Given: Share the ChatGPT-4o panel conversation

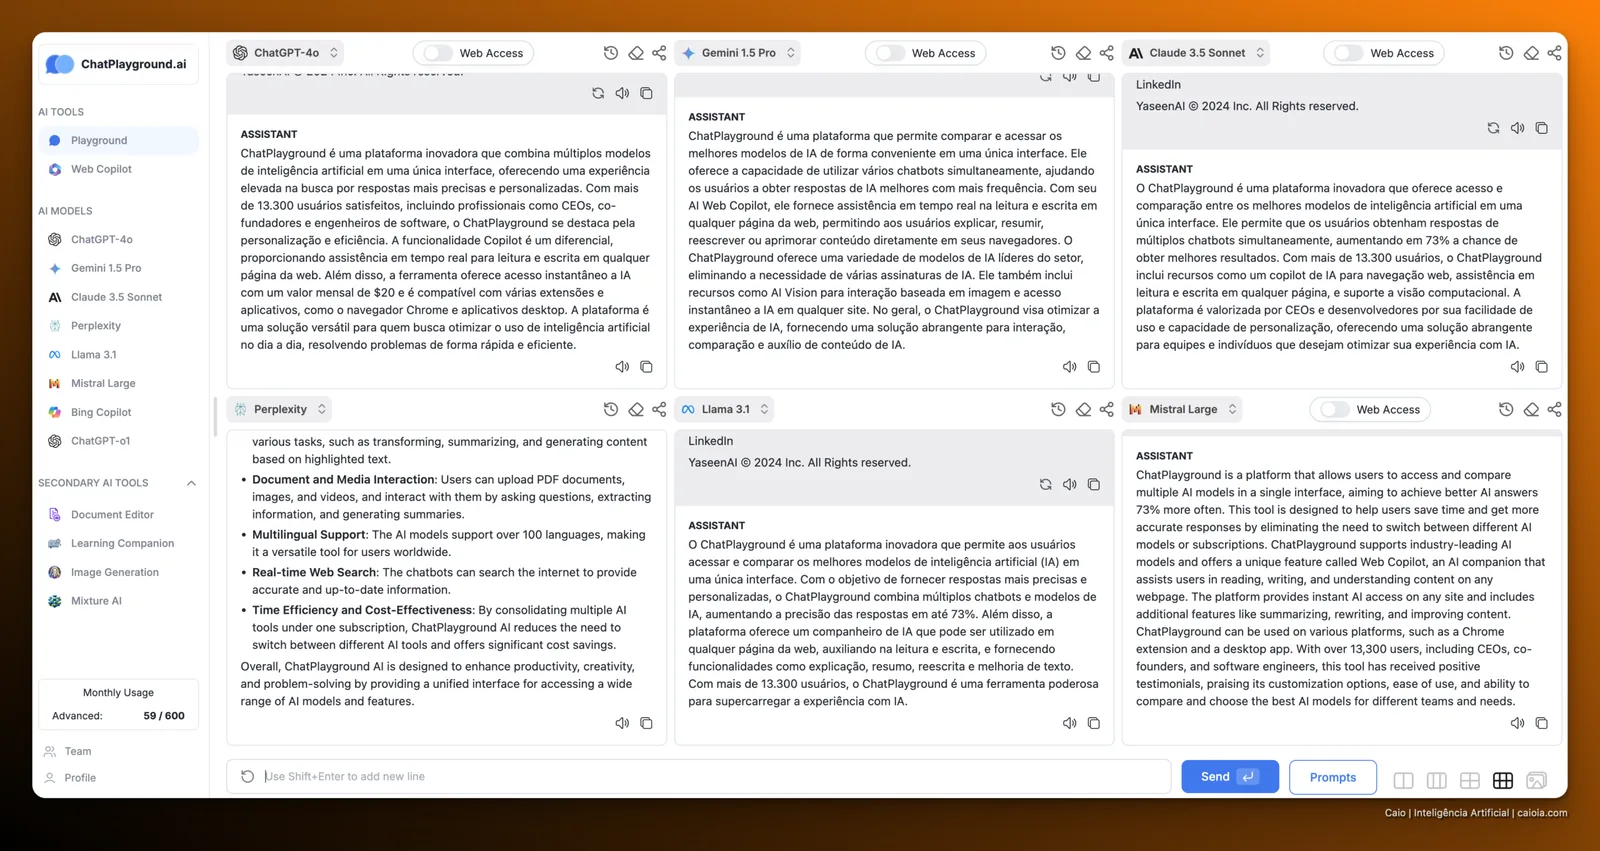Looking at the screenshot, I should (x=659, y=53).
